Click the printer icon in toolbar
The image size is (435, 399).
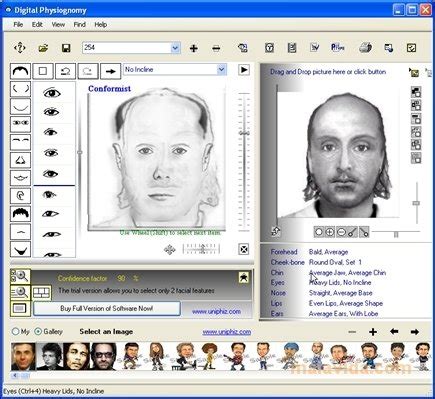[x=366, y=48]
